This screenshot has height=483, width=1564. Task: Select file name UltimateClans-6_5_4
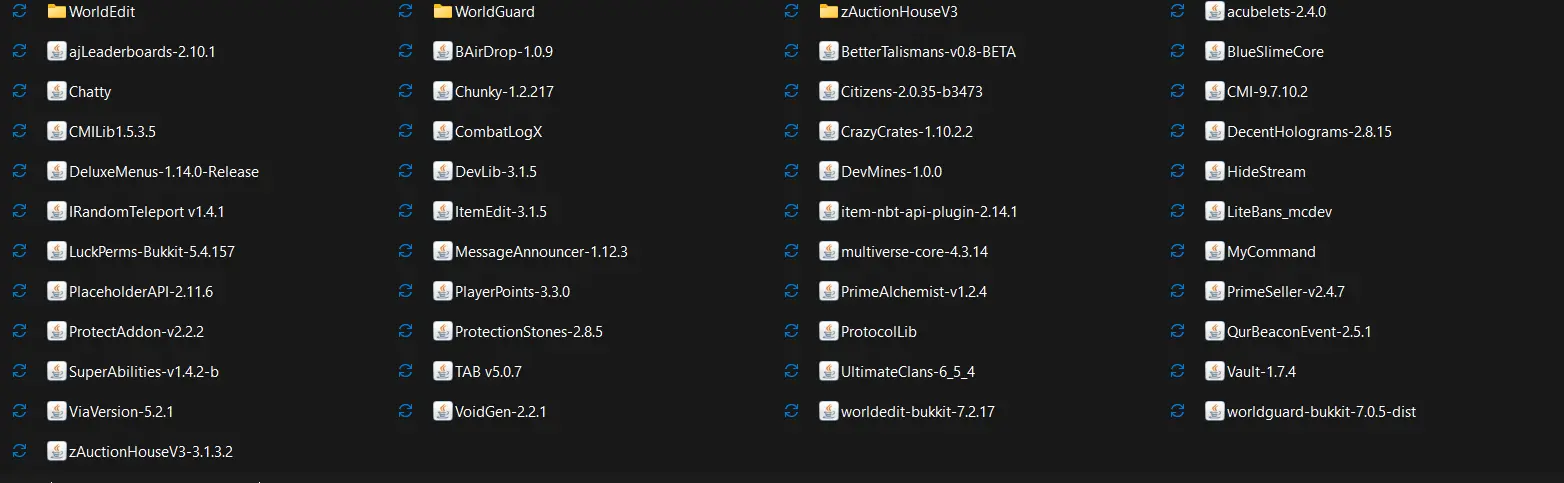pos(908,372)
